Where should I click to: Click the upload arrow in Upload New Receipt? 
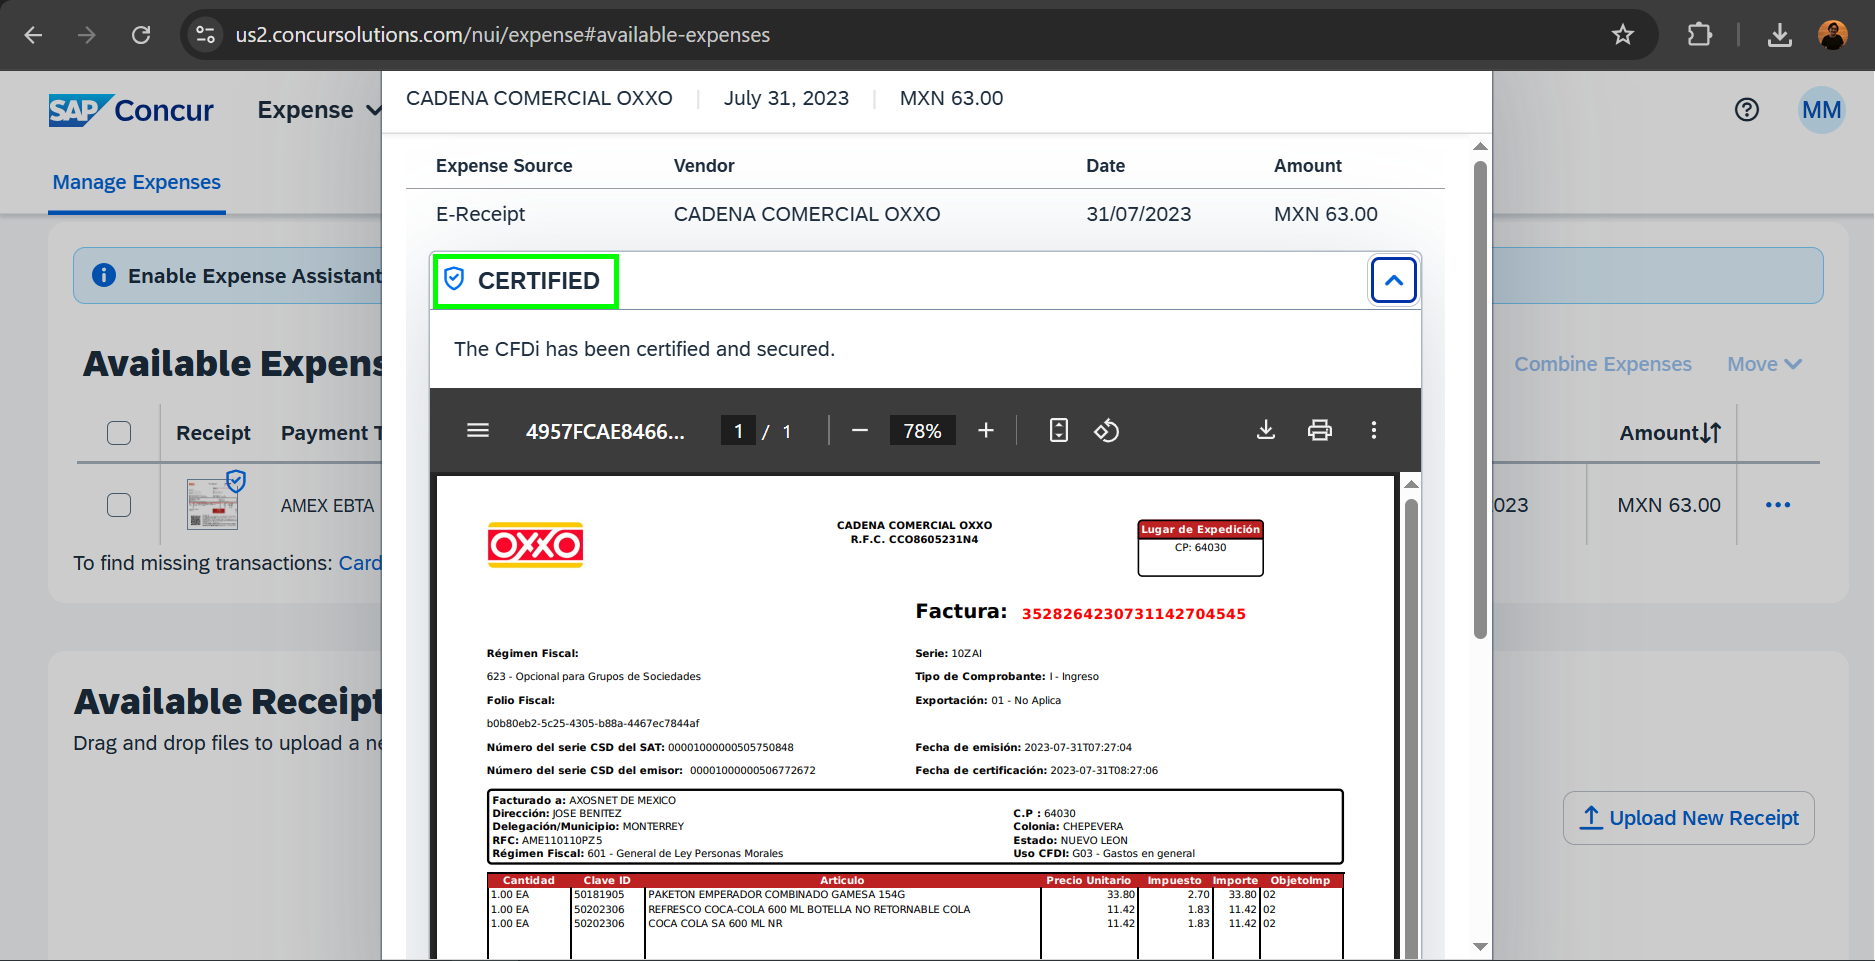coord(1591,817)
